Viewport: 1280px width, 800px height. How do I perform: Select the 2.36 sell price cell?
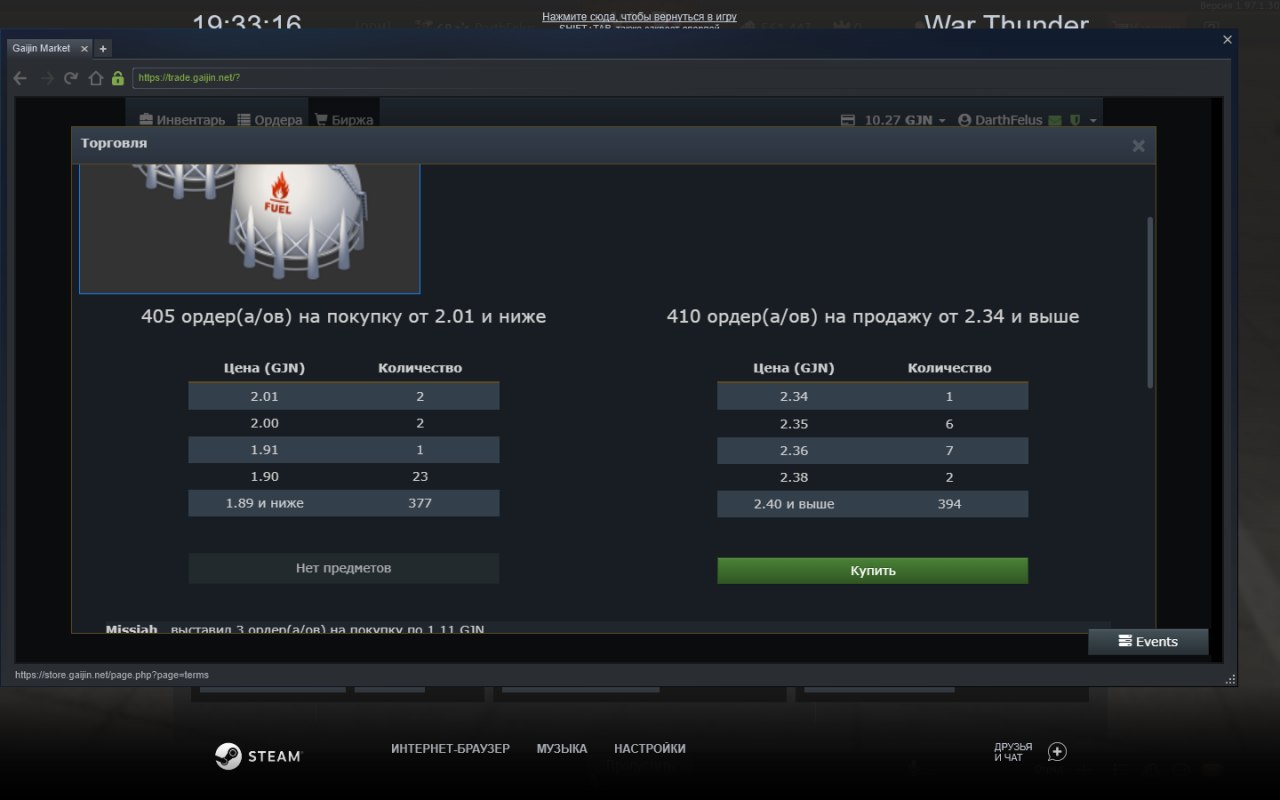point(794,450)
